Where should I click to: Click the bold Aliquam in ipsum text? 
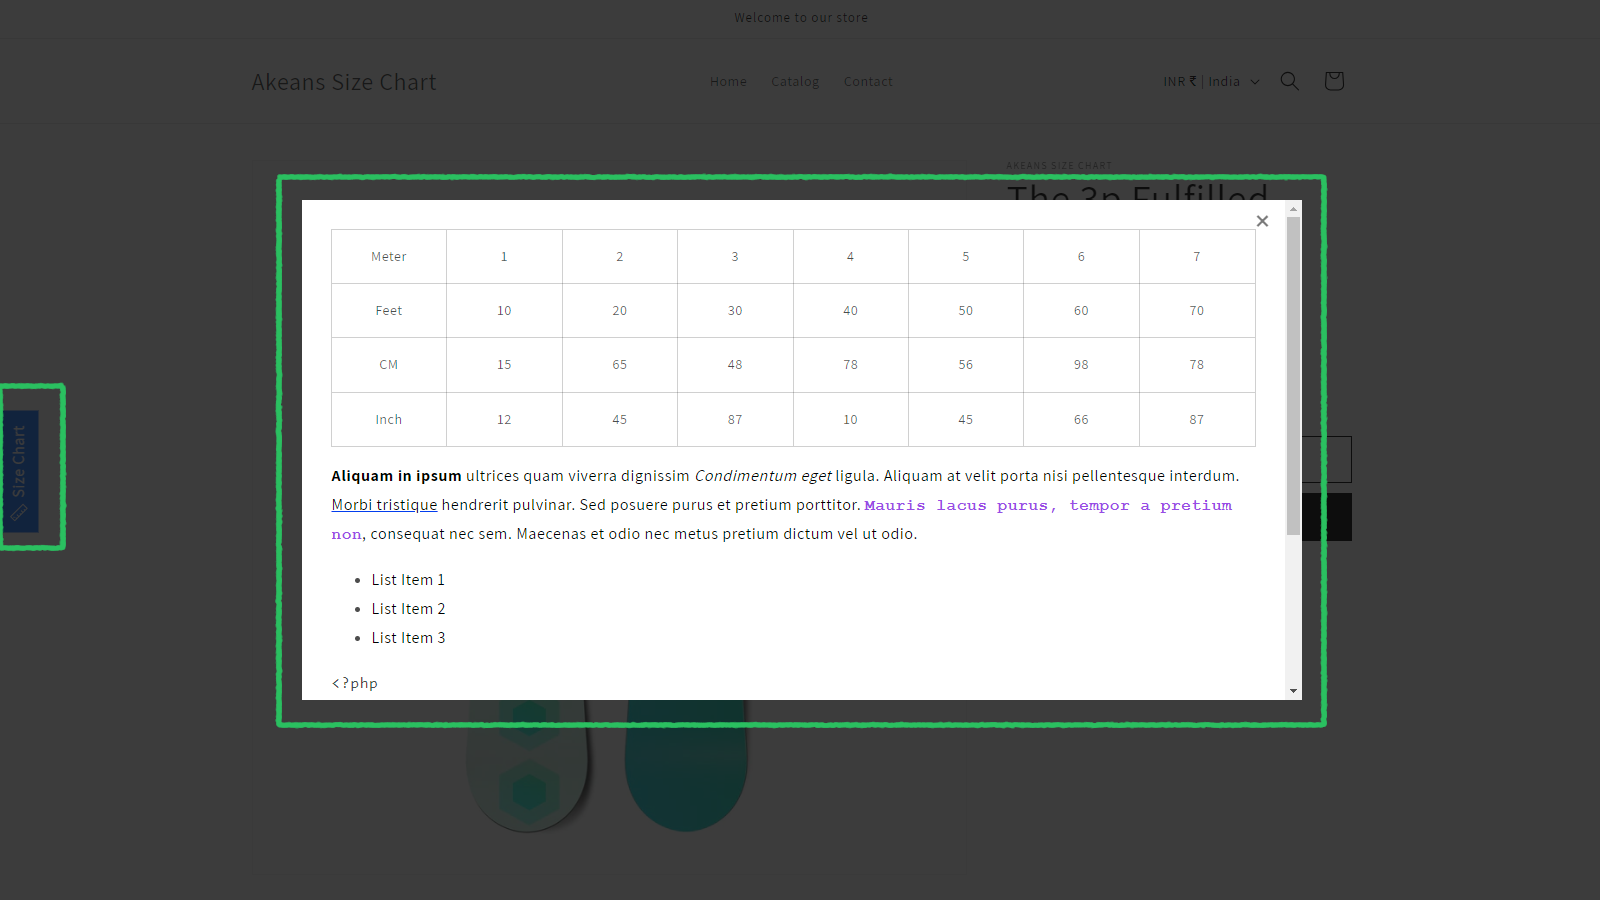396,476
